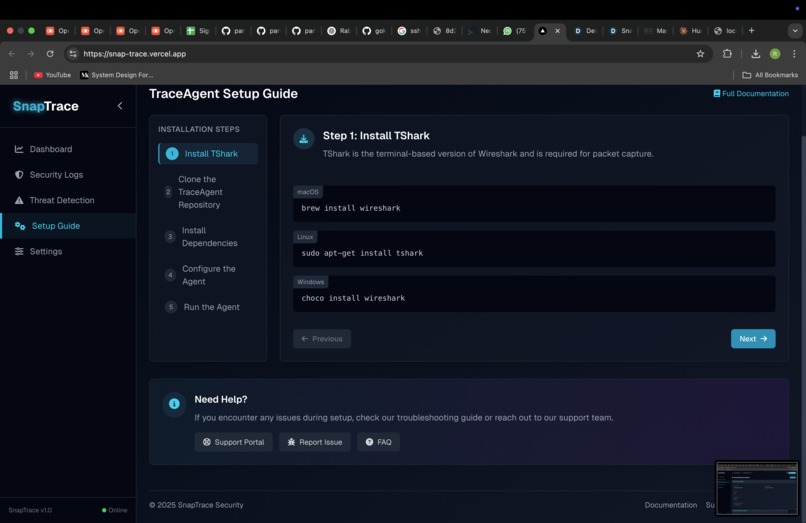Screen dimensions: 806x523
Task: Click the choco install wireshark command
Action: (353, 298)
